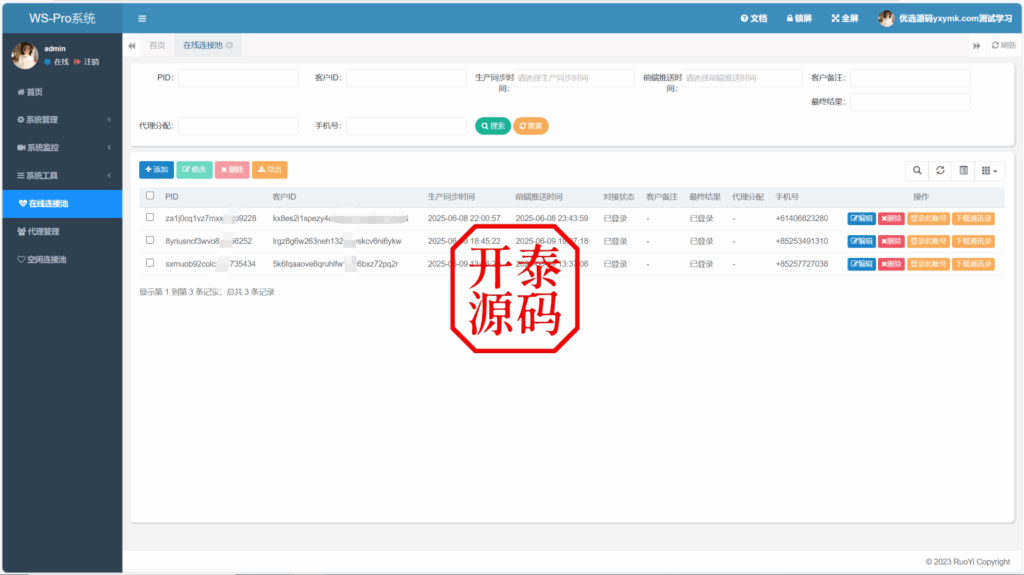
Task: Focus the PID search field
Action: (x=238, y=78)
